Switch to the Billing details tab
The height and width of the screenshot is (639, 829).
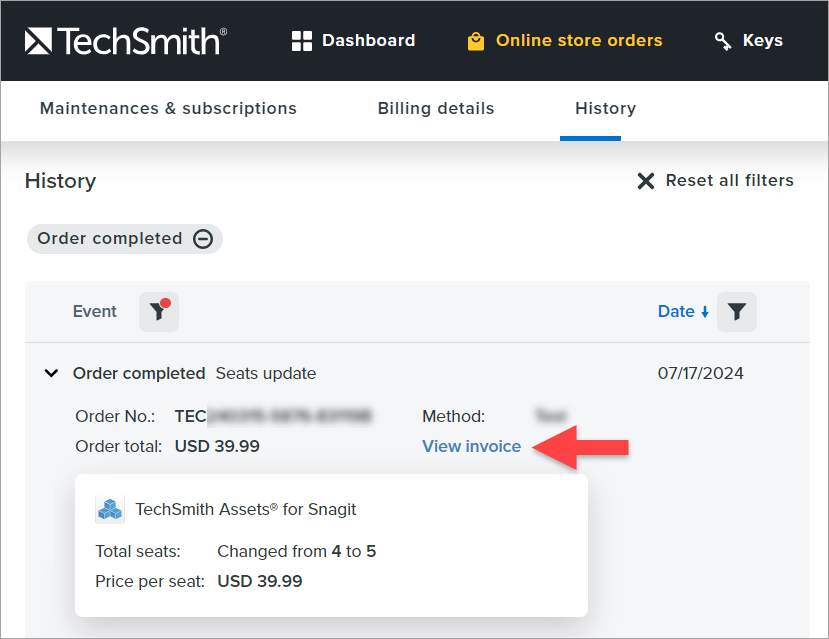[x=436, y=108]
